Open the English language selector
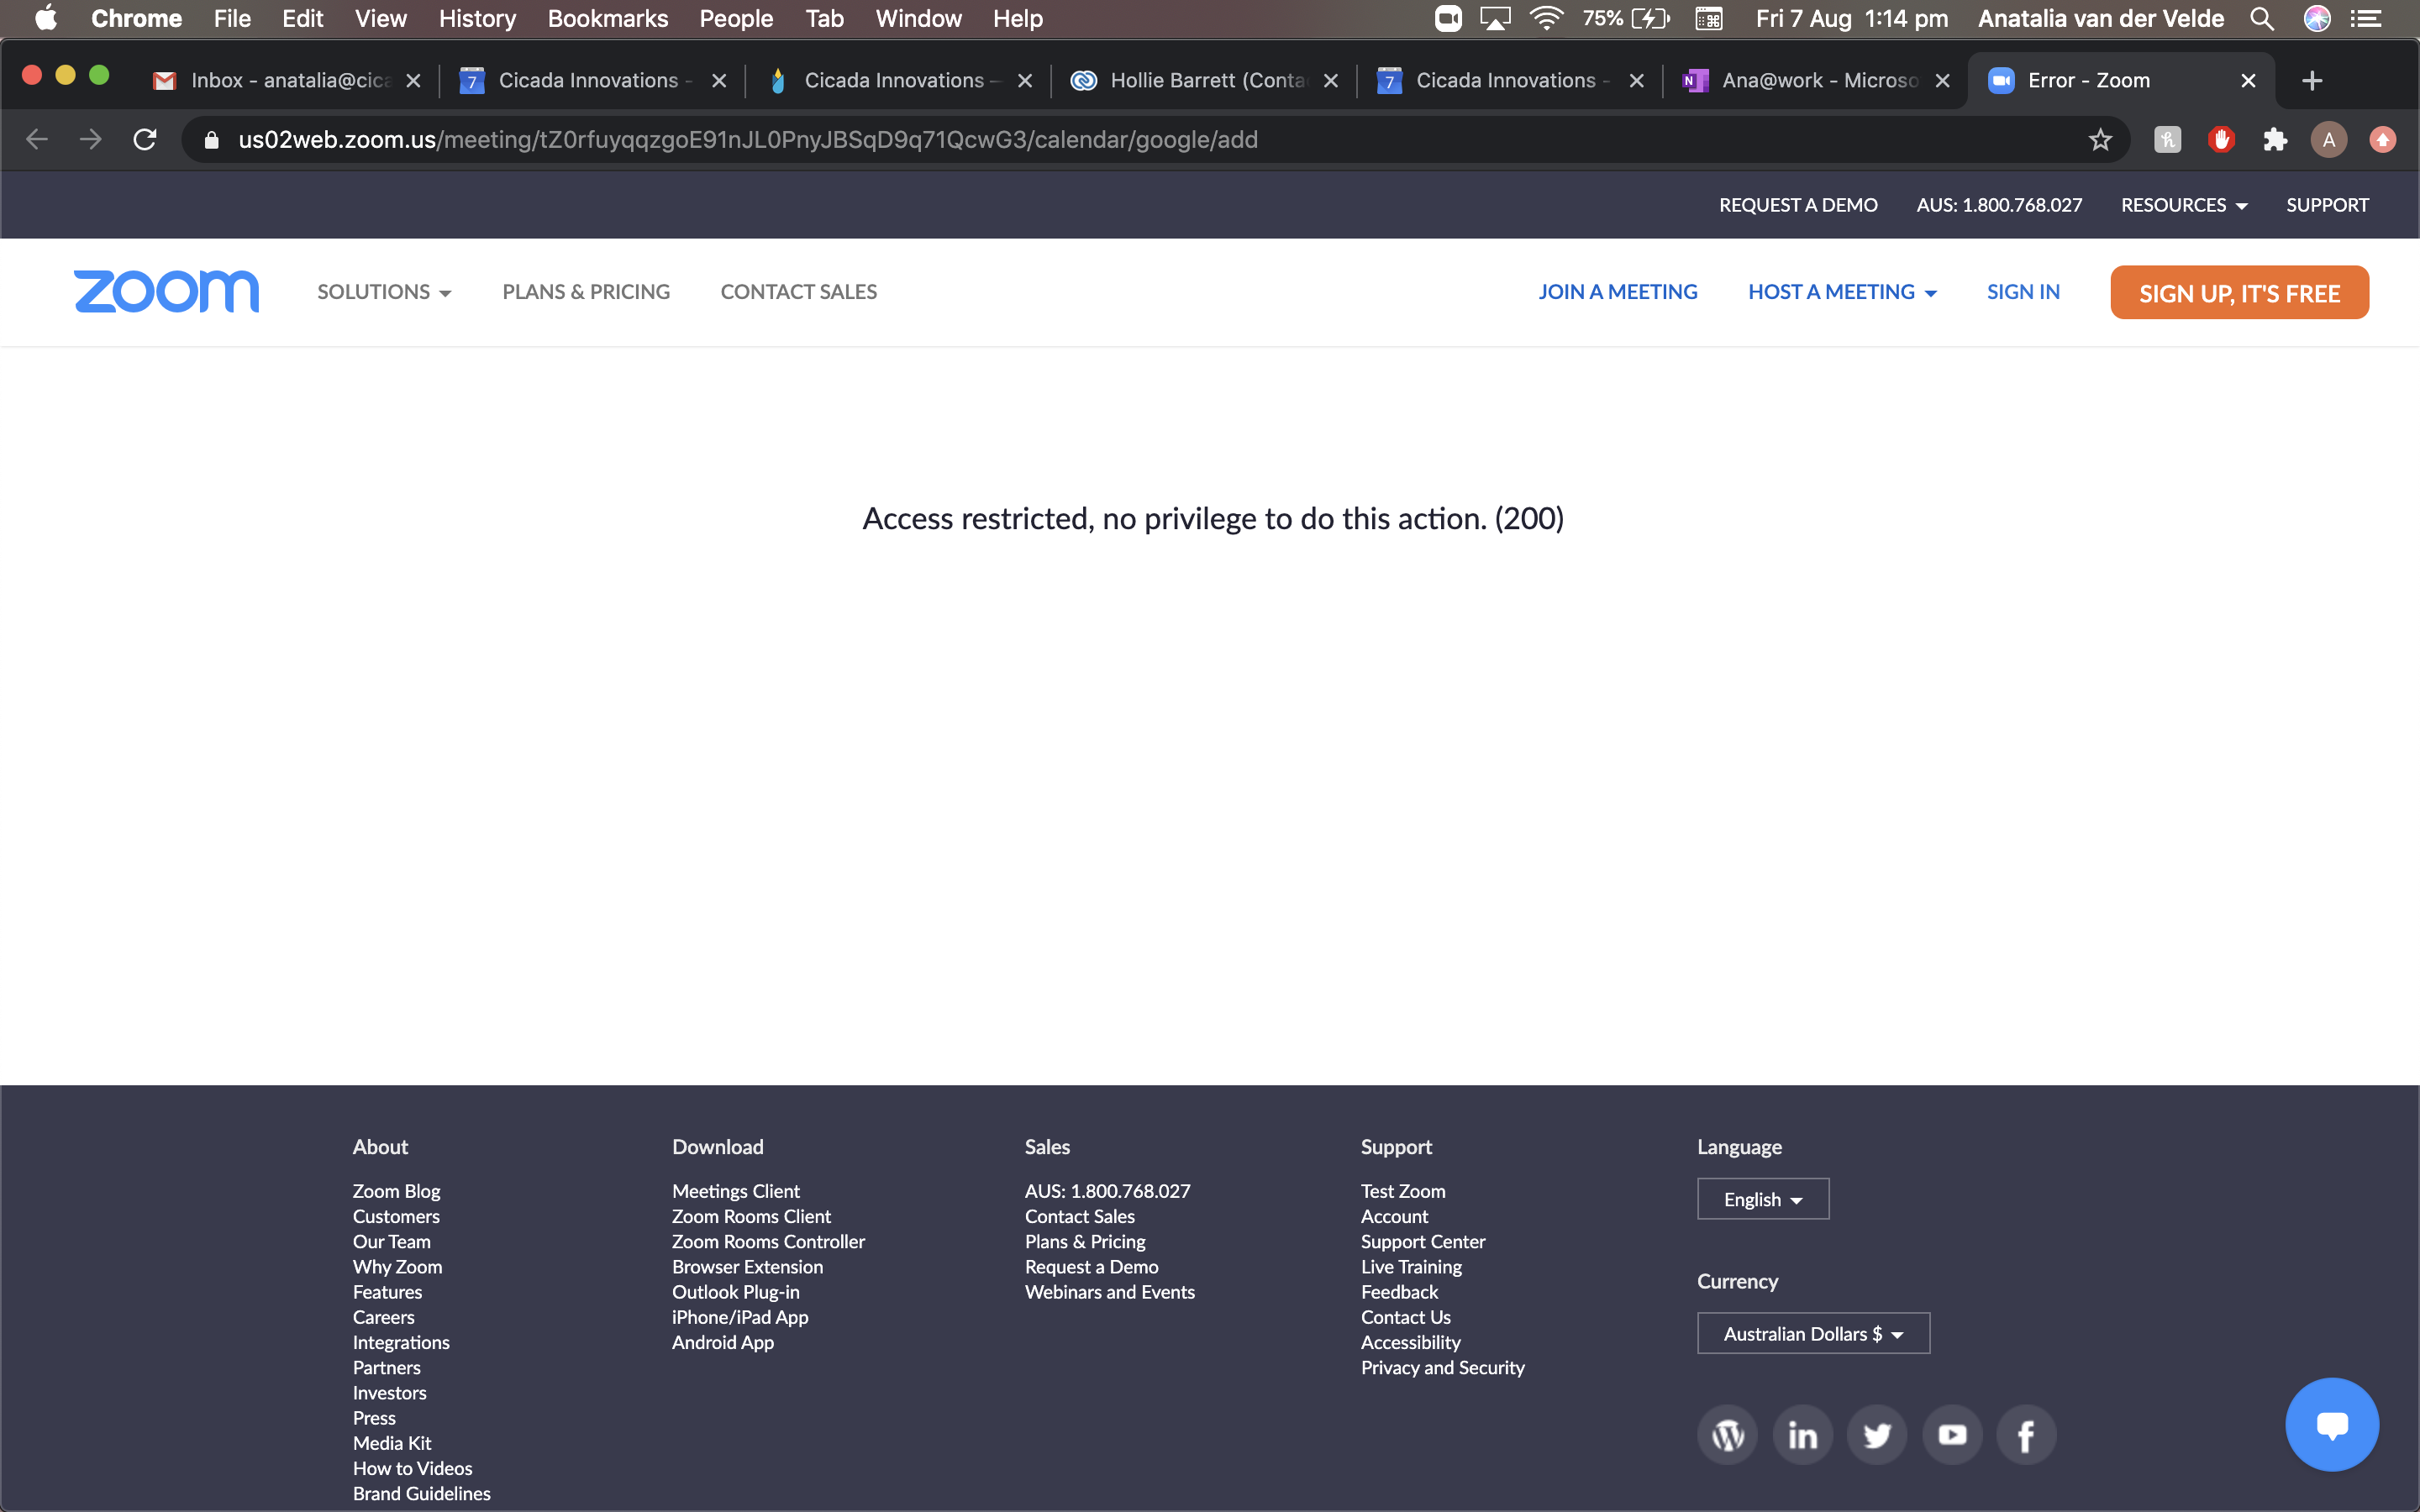Image resolution: width=2420 pixels, height=1512 pixels. tap(1762, 1199)
